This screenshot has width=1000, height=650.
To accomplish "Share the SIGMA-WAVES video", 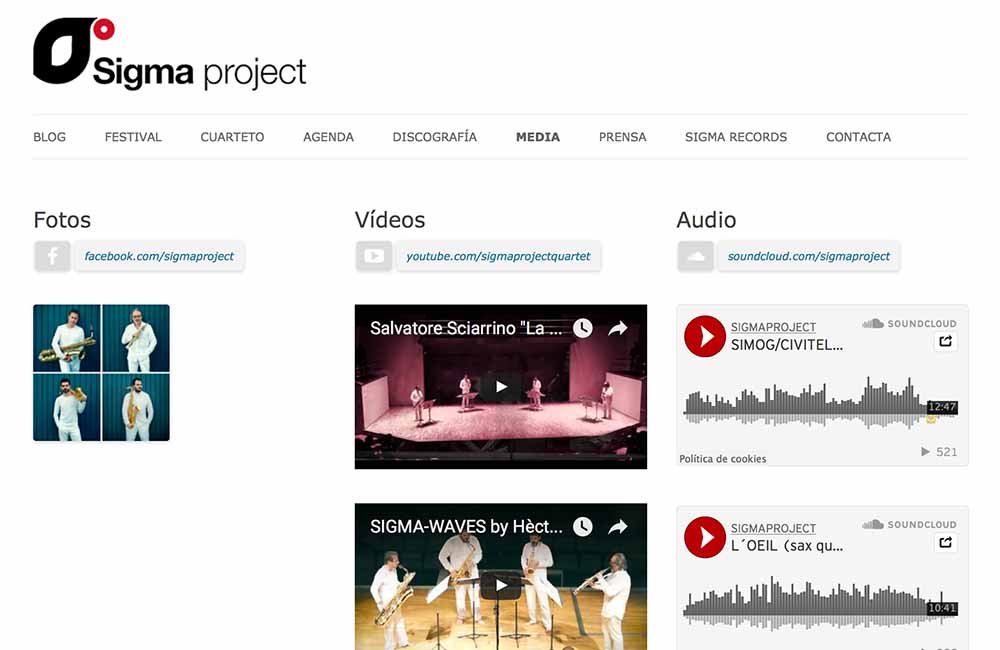I will (x=617, y=527).
